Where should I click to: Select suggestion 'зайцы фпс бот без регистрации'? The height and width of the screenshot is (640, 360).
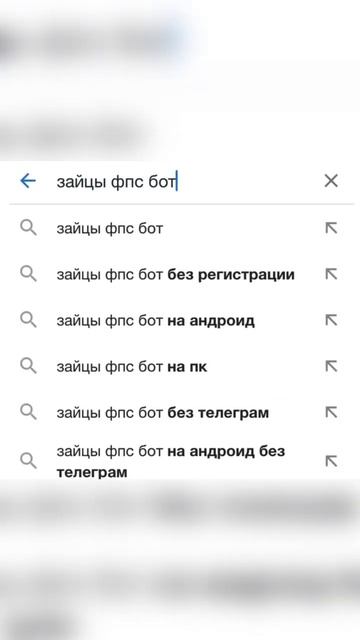(x=176, y=275)
